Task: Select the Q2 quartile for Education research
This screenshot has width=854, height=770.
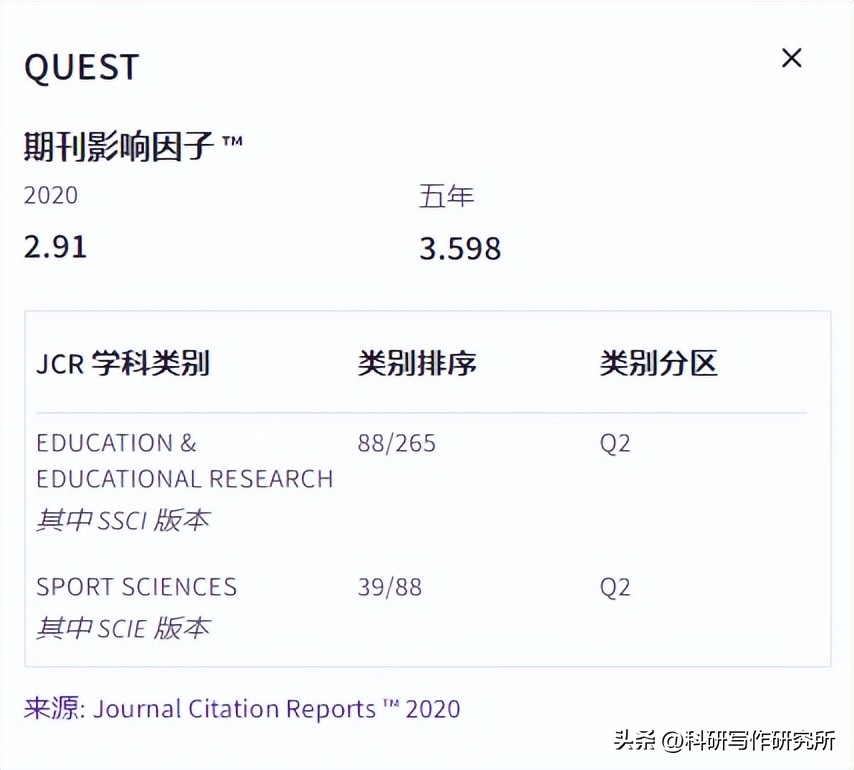Action: click(x=615, y=443)
